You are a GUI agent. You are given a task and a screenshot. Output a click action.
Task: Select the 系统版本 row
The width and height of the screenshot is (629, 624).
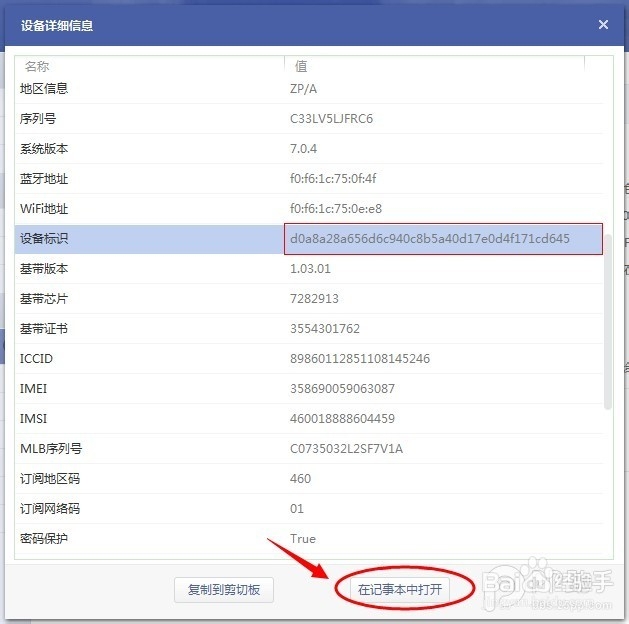309,149
